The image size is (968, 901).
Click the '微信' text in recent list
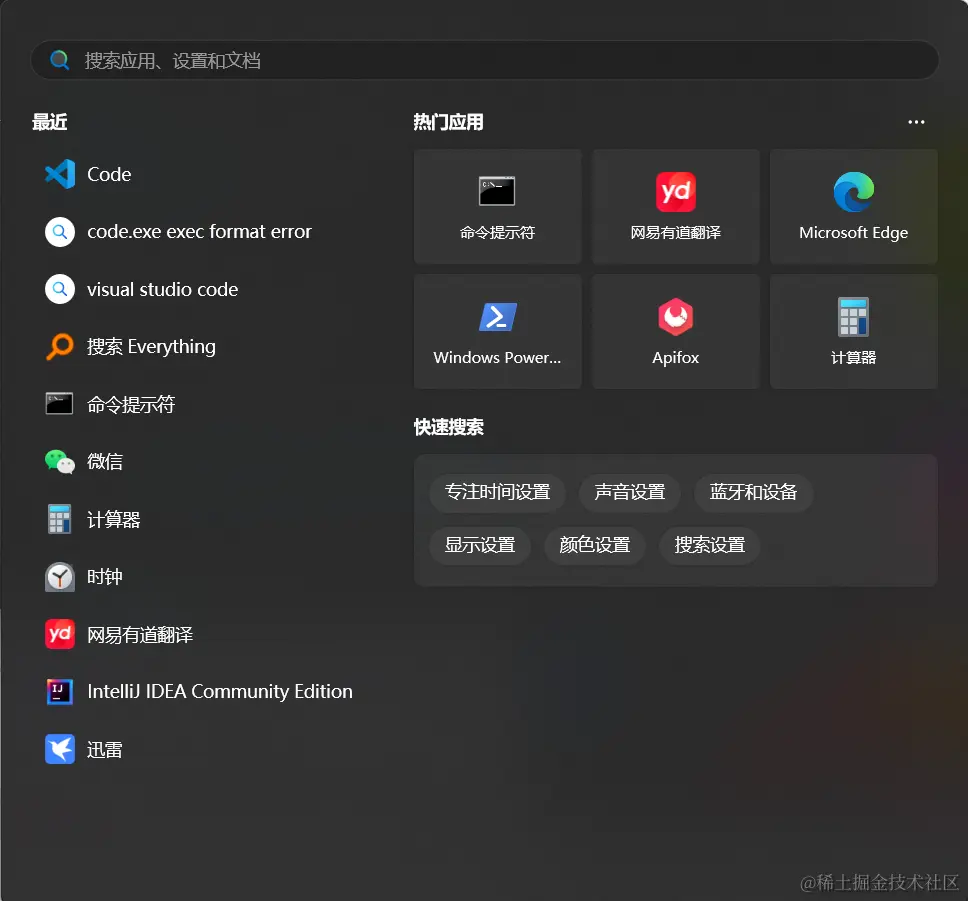tap(105, 462)
